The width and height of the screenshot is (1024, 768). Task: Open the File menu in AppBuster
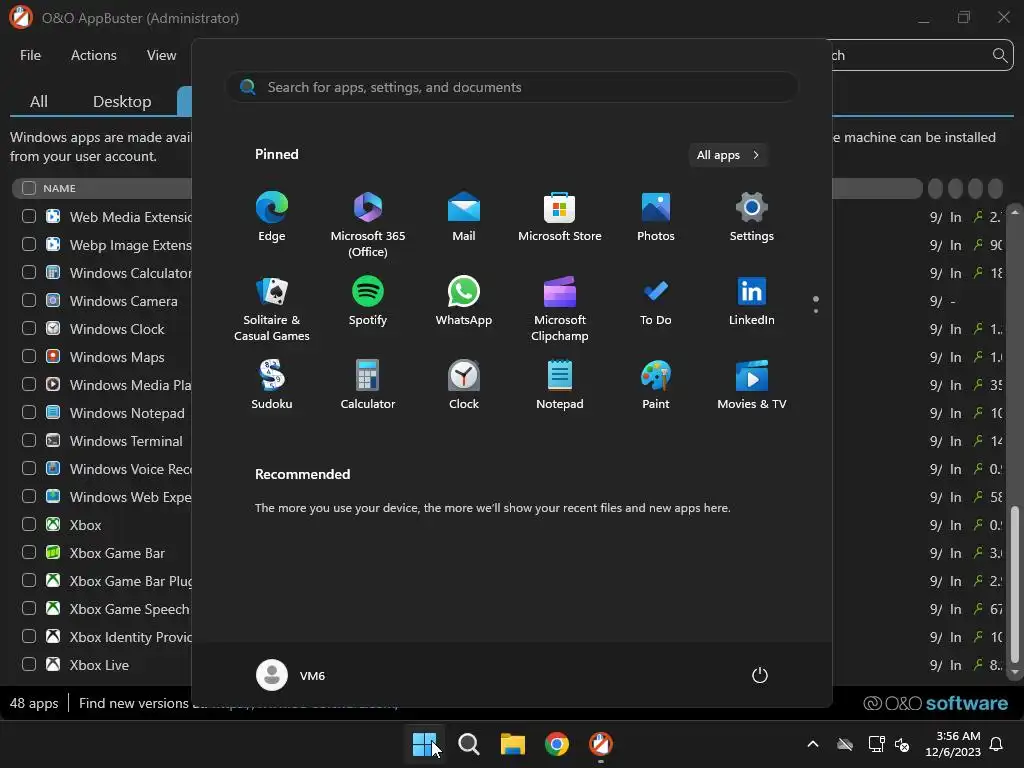click(30, 56)
